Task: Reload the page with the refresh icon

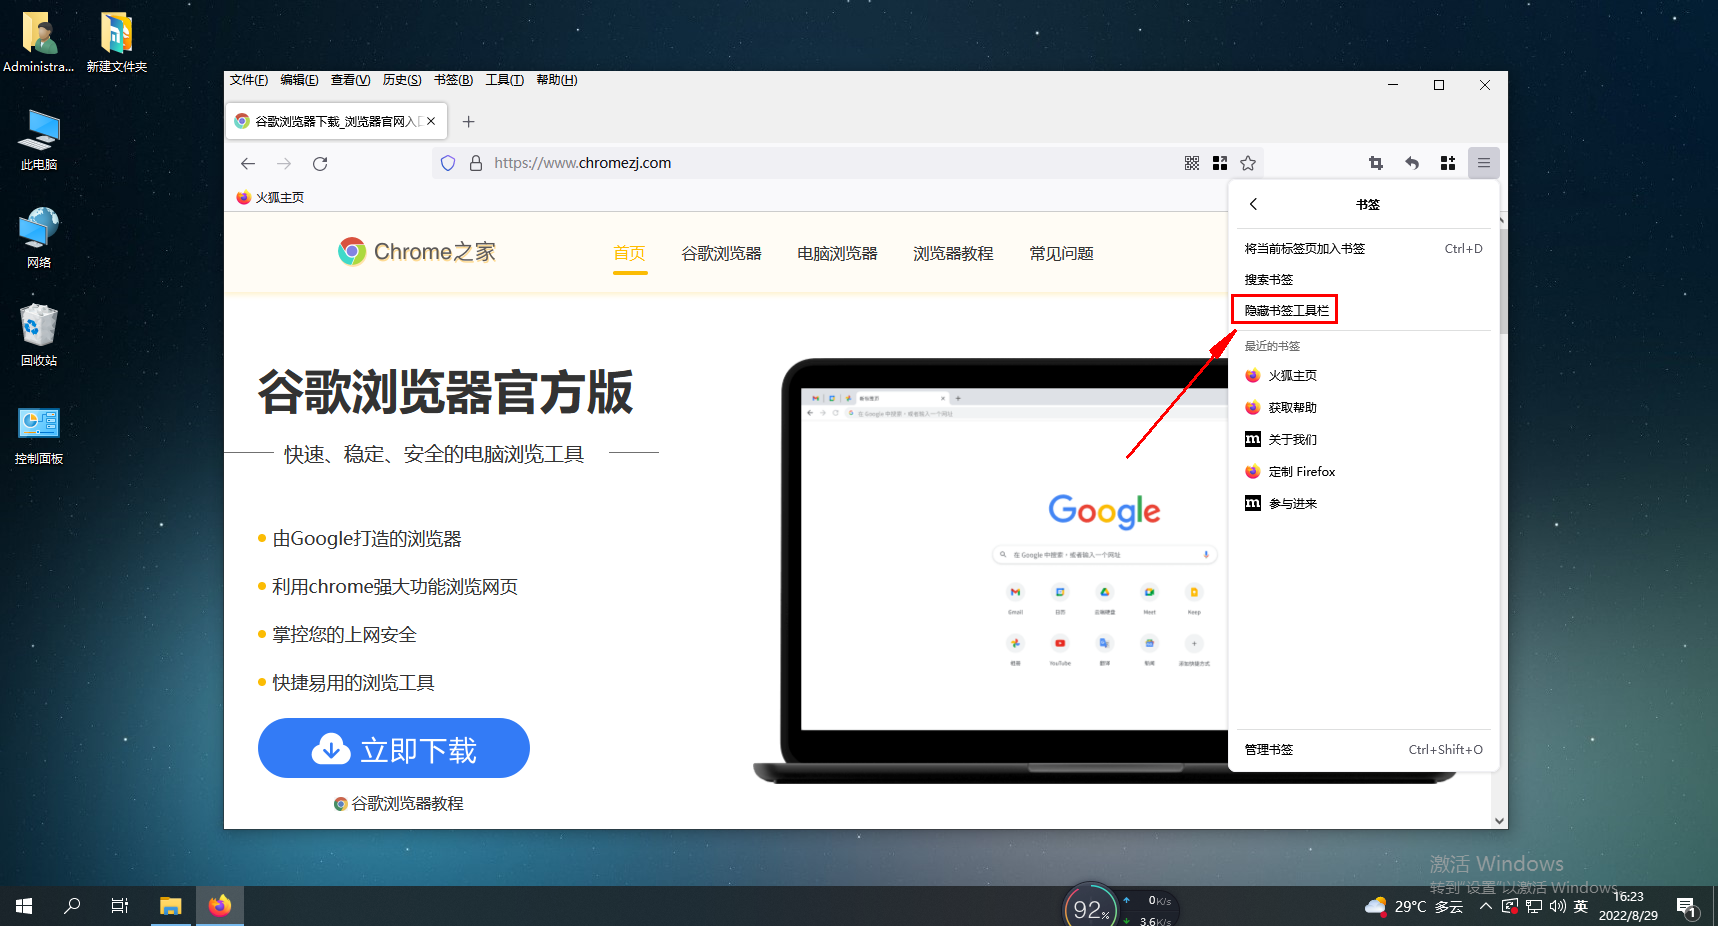Action: point(320,163)
